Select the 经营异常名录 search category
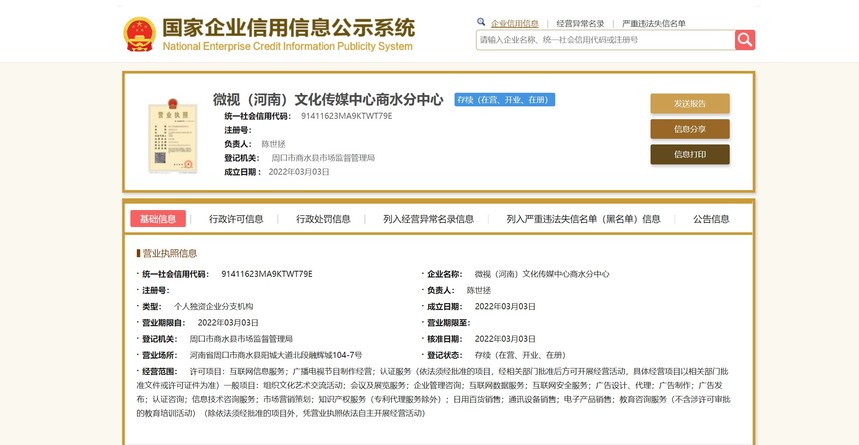This screenshot has width=859, height=445. (x=580, y=24)
